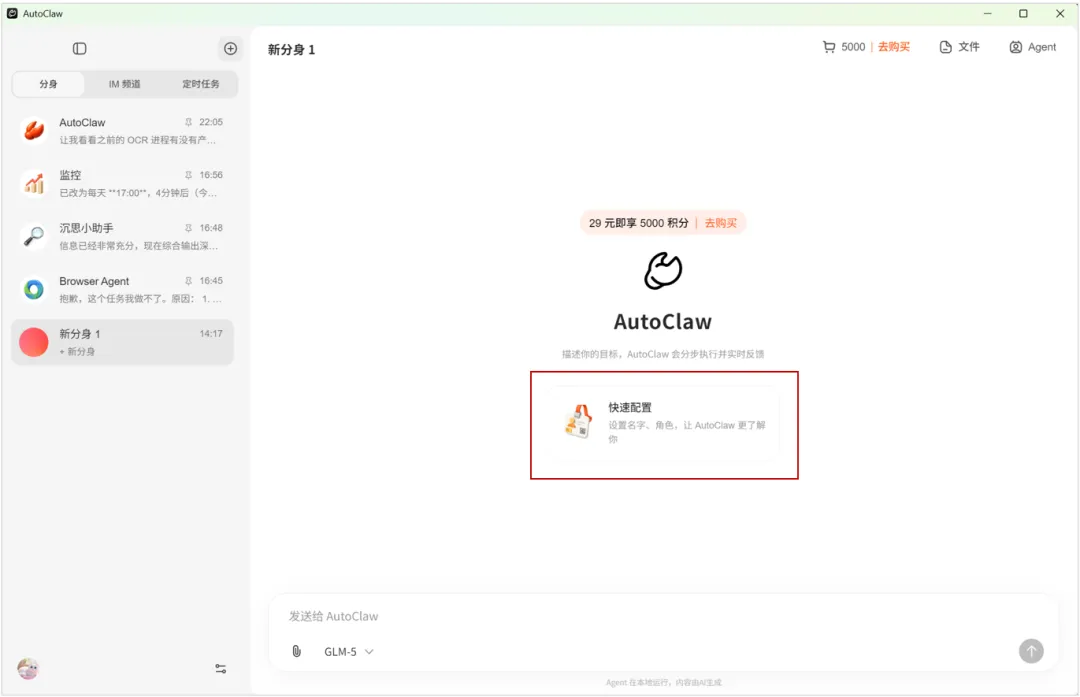This screenshot has width=1080, height=697.
Task: Click the 16:56 timestamp on 监控 row
Action: [x=211, y=175]
